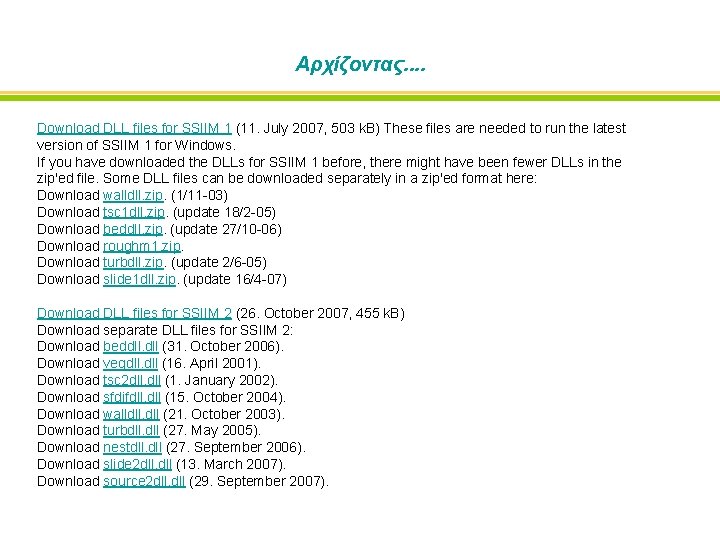Click turbdll.dll link
This screenshot has width=720, height=540.
[x=131, y=431]
